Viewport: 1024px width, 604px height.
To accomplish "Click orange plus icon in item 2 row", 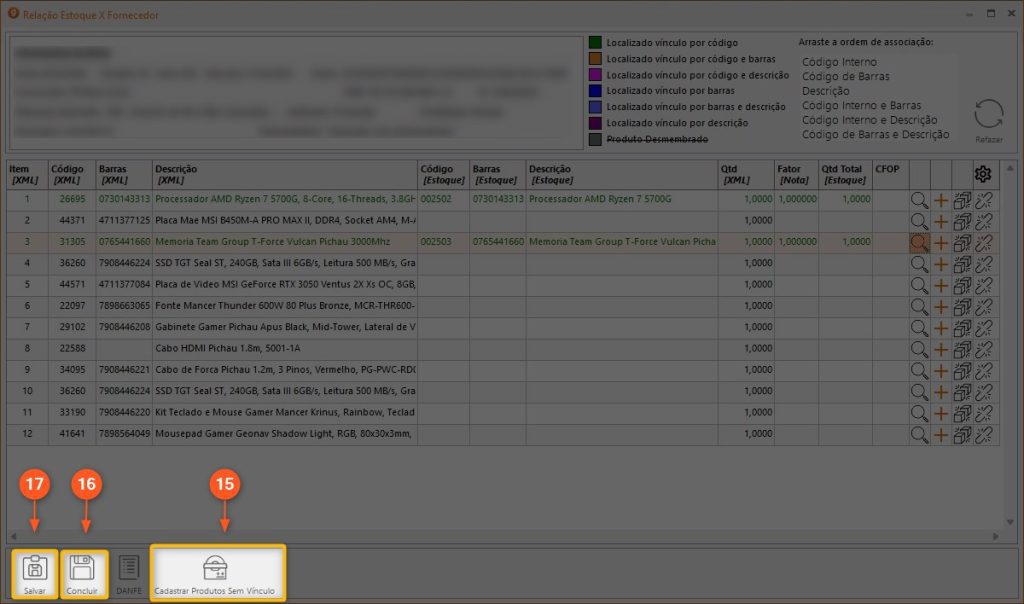I will (941, 221).
